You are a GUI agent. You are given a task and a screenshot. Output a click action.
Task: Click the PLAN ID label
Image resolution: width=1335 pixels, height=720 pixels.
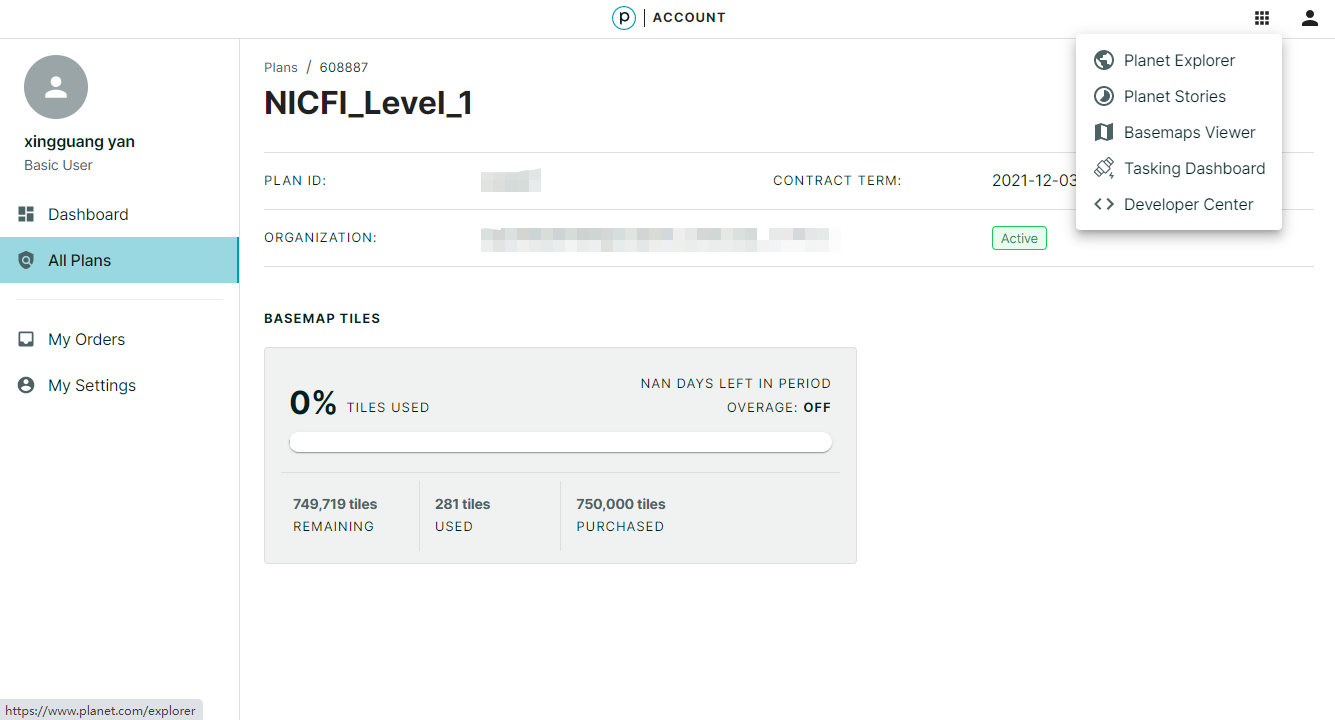tap(295, 181)
